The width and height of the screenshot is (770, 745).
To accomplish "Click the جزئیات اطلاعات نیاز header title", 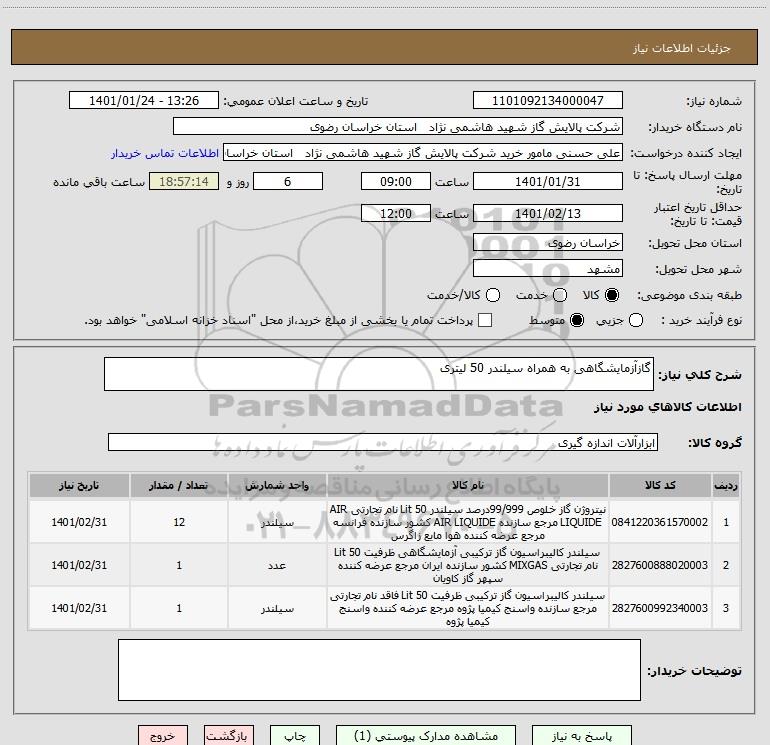I will [x=682, y=48].
